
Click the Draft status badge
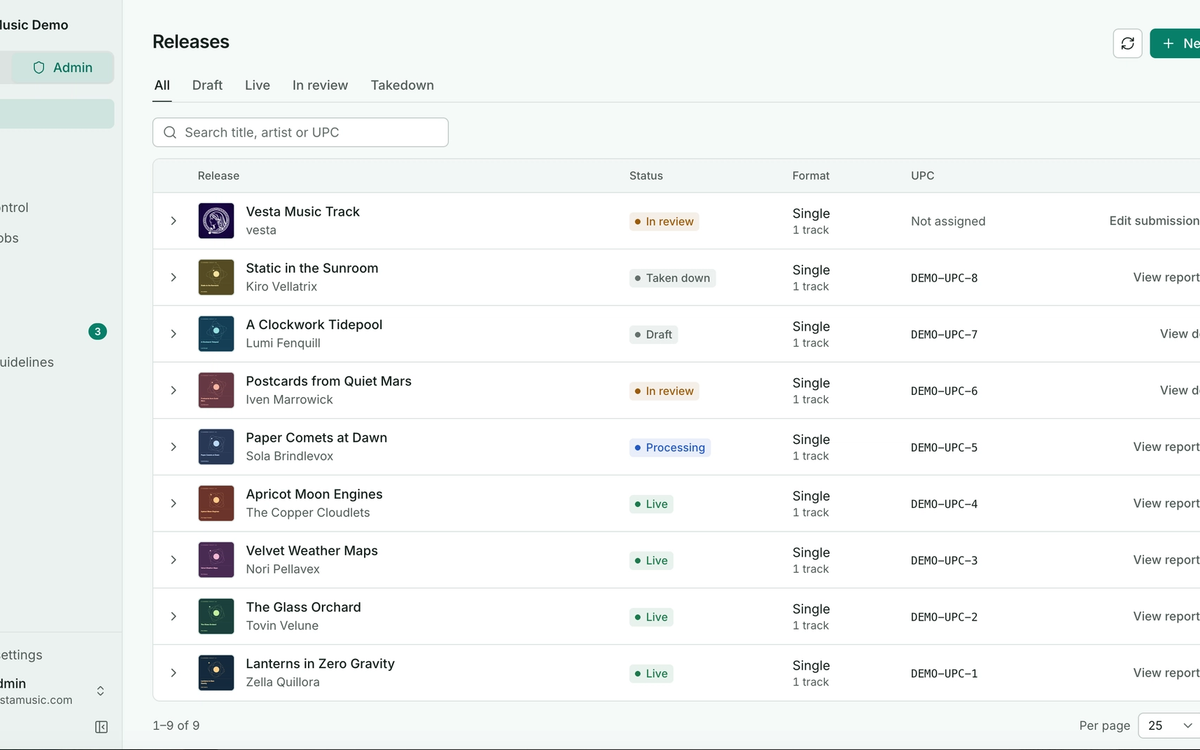click(x=653, y=335)
